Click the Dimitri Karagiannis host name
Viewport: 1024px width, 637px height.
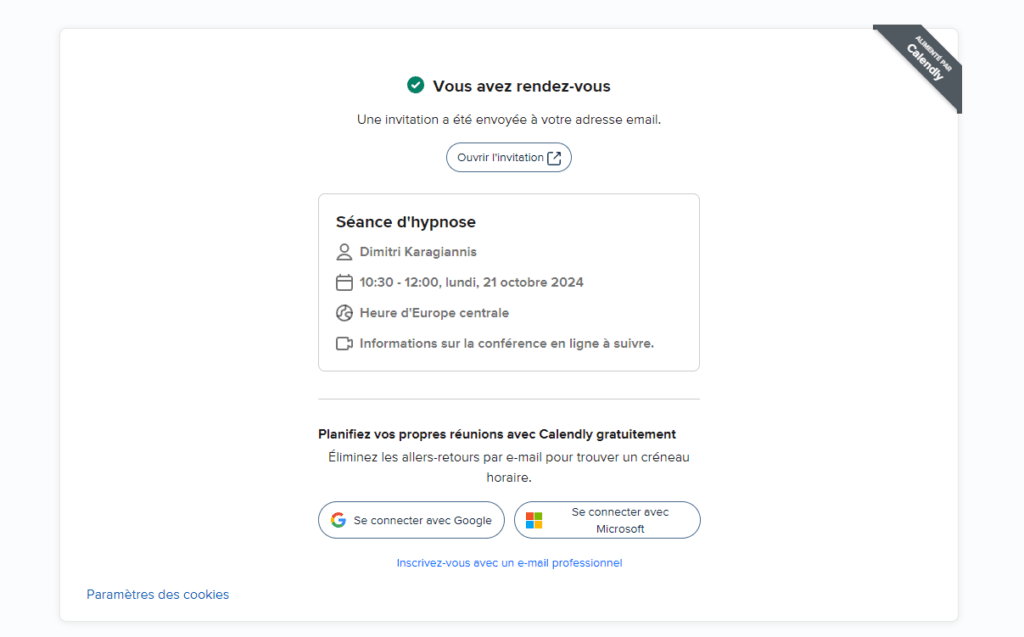click(418, 252)
